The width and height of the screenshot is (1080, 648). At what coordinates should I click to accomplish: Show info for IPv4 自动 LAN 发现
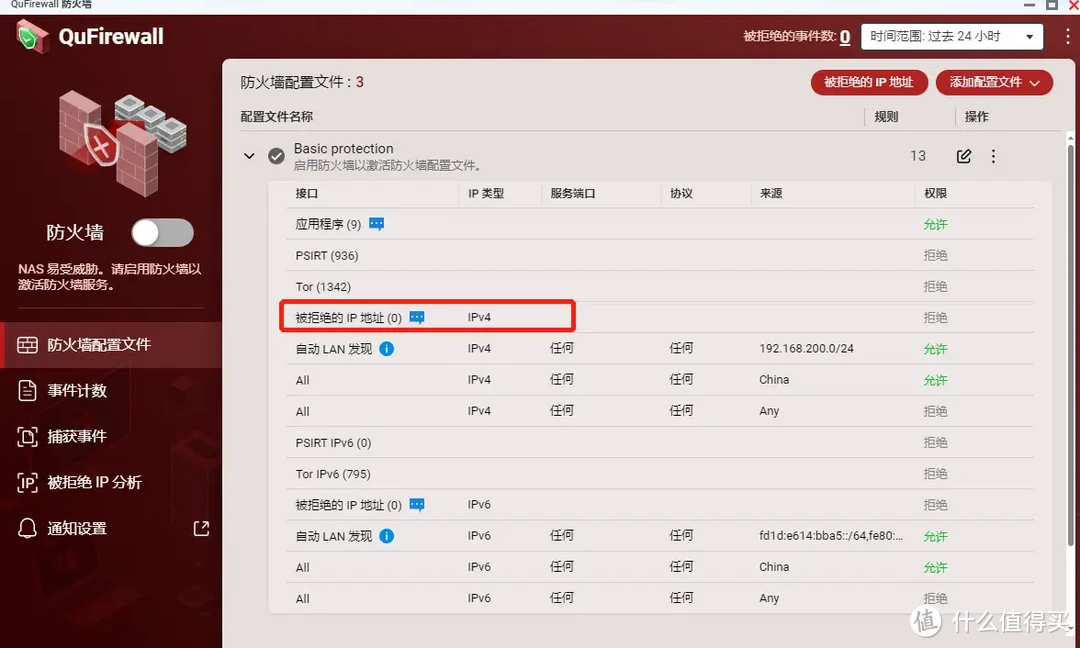[387, 348]
